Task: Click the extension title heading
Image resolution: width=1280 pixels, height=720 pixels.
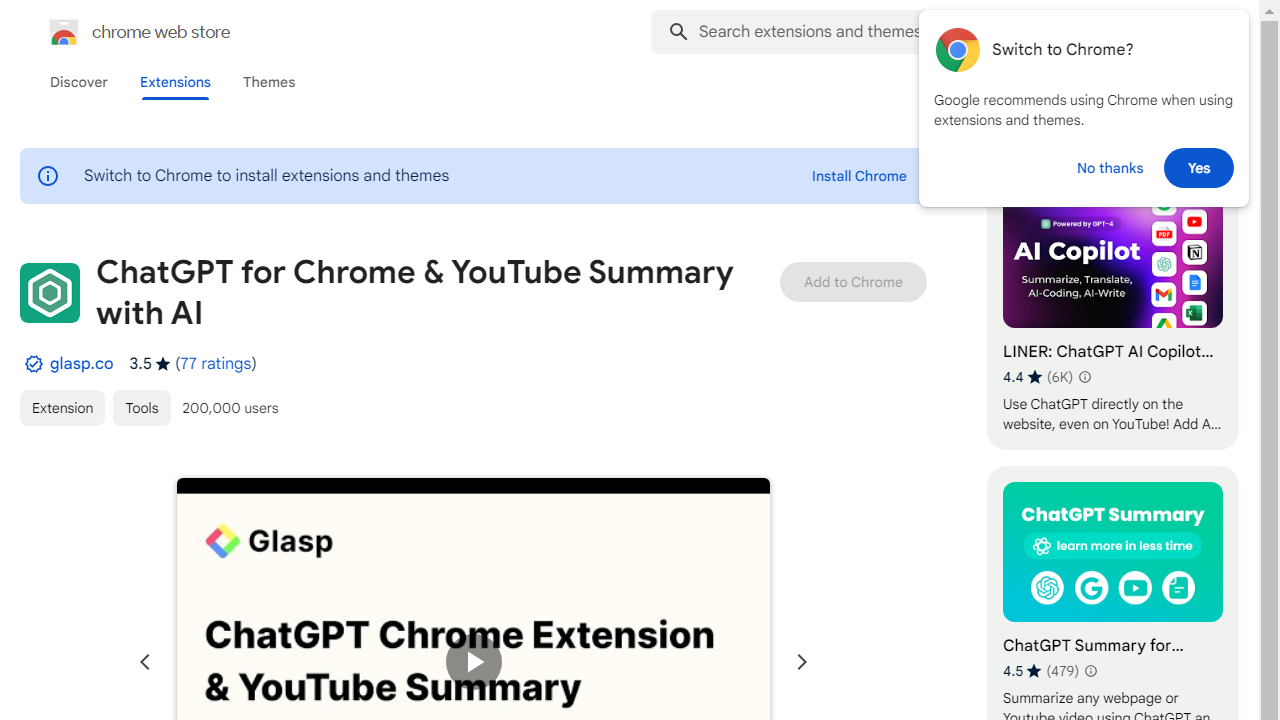Action: pos(415,293)
